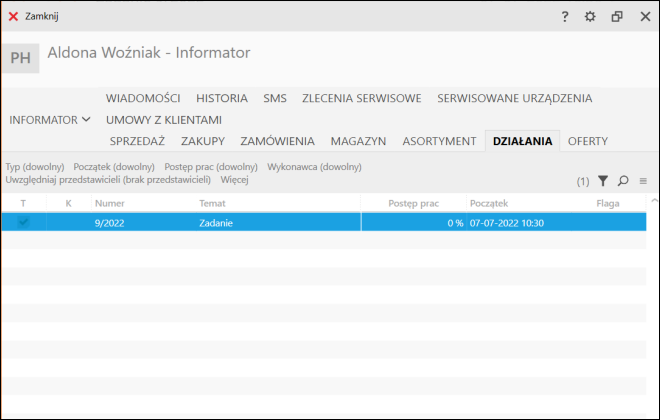Open the SMS tab
This screenshot has width=660, height=420.
(x=275, y=98)
